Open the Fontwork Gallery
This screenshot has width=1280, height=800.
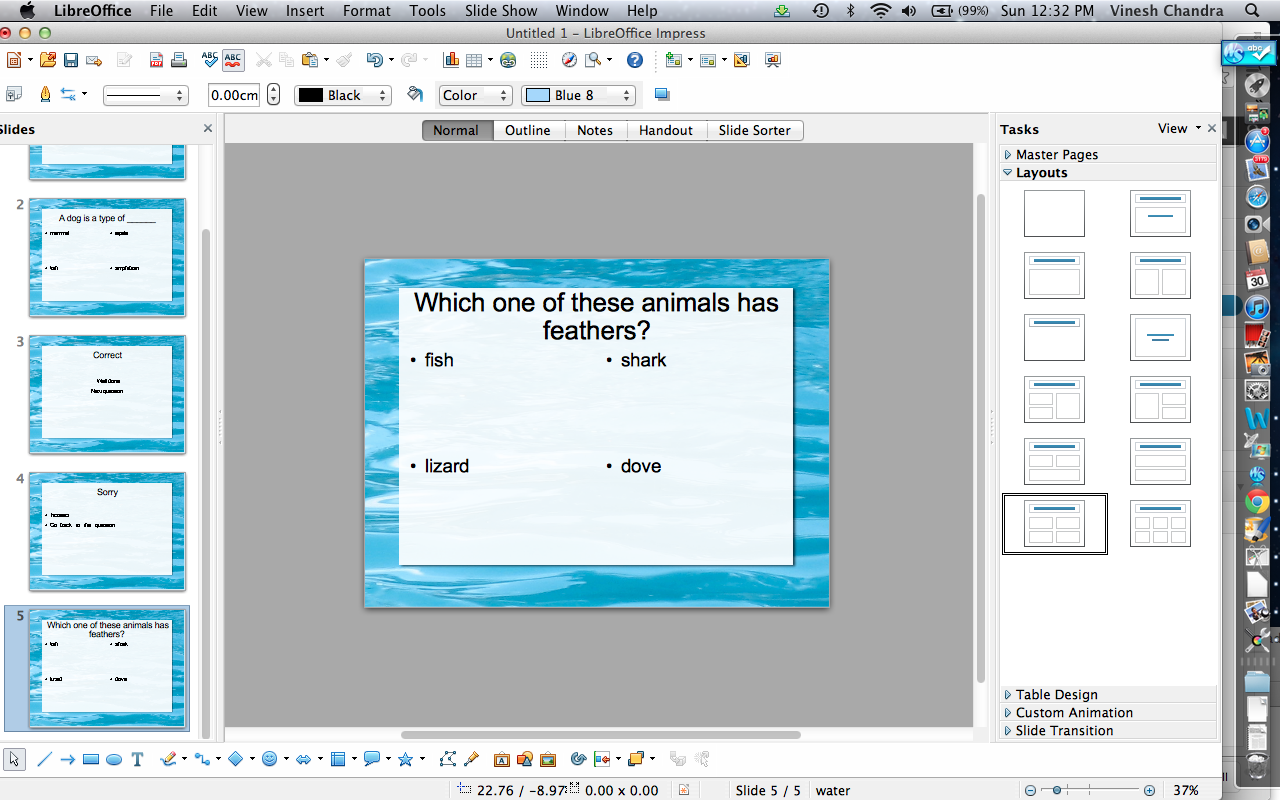501,760
